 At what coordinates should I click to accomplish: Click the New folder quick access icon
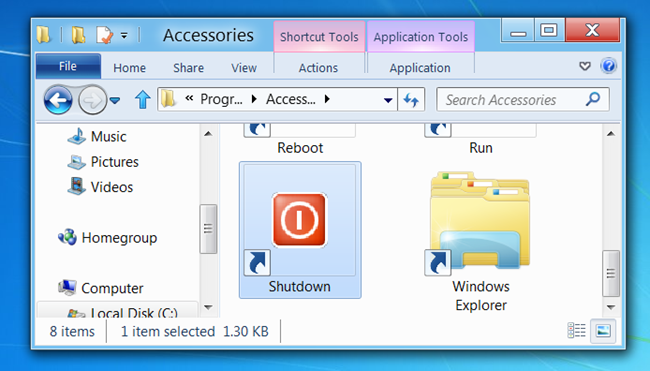pyautogui.click(x=78, y=35)
